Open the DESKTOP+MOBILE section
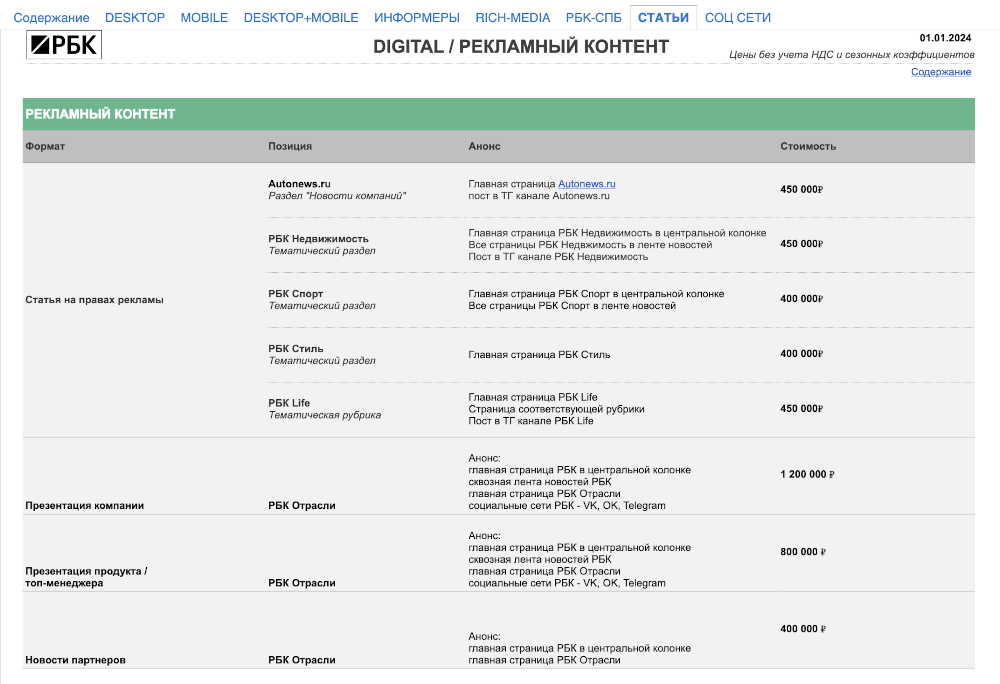This screenshot has height=684, width=1000. pos(302,17)
